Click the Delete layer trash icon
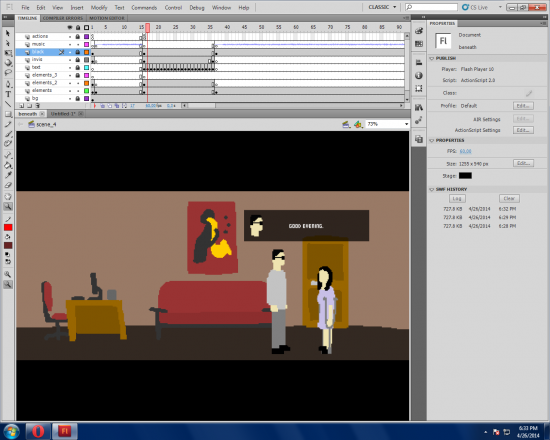The width and height of the screenshot is (550, 440). pyautogui.click(x=38, y=106)
